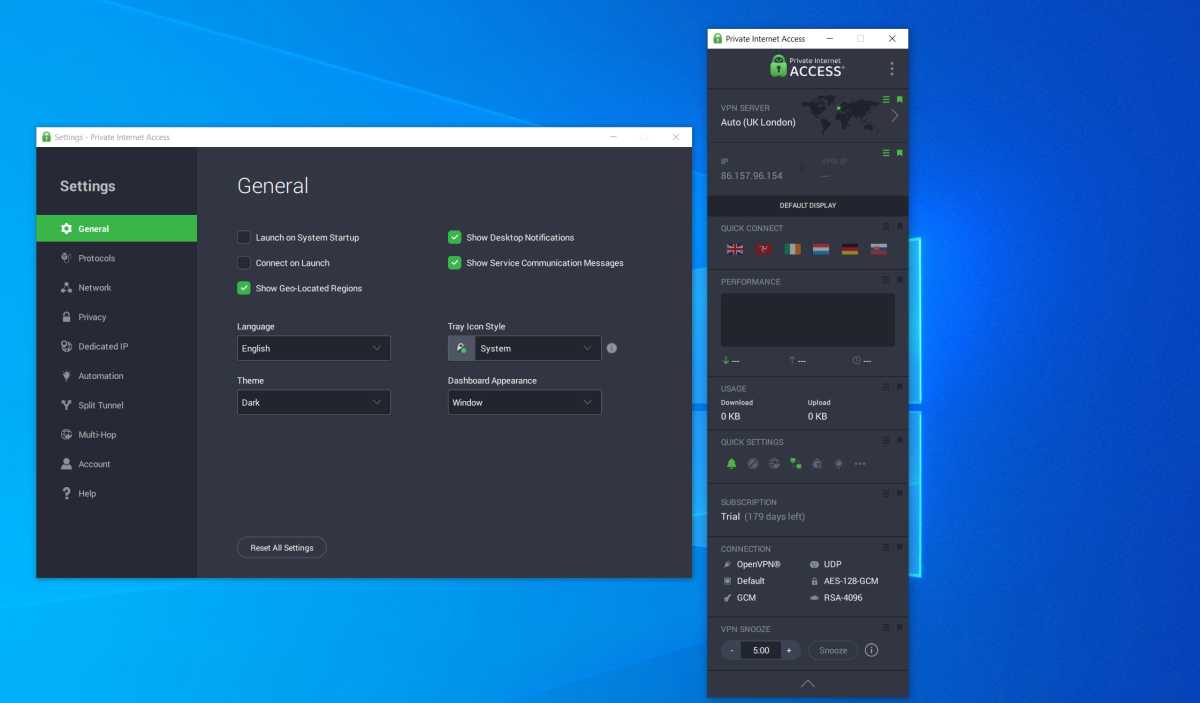Select the General settings tab

(x=117, y=228)
